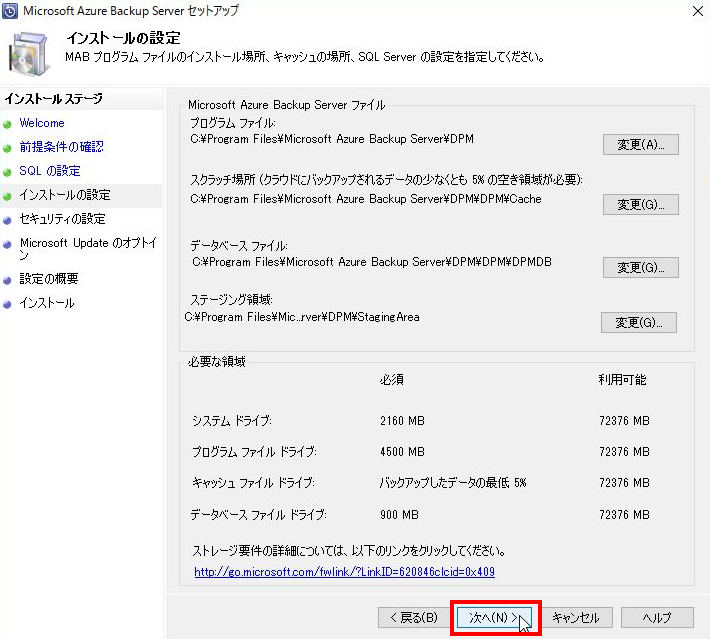The image size is (710, 639).
Task: Click データベース ファイル ドライブ label
Action: tap(258, 514)
